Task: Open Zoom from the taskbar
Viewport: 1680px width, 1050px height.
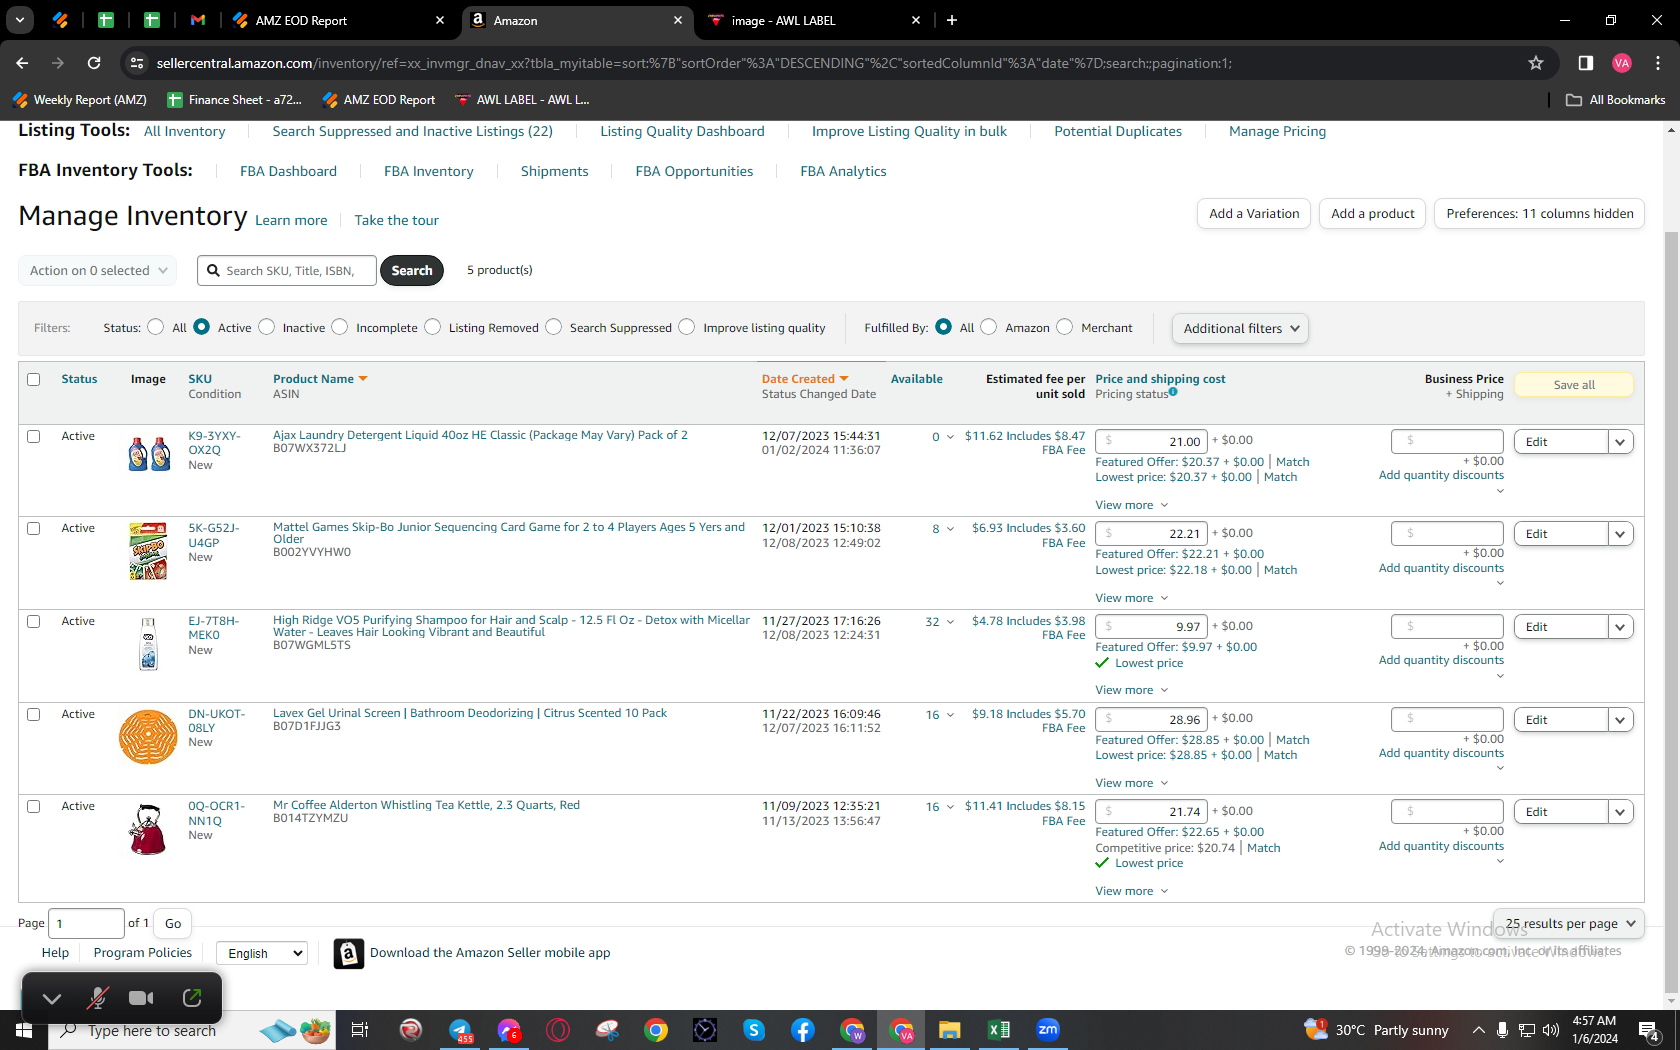Action: (x=1048, y=1030)
